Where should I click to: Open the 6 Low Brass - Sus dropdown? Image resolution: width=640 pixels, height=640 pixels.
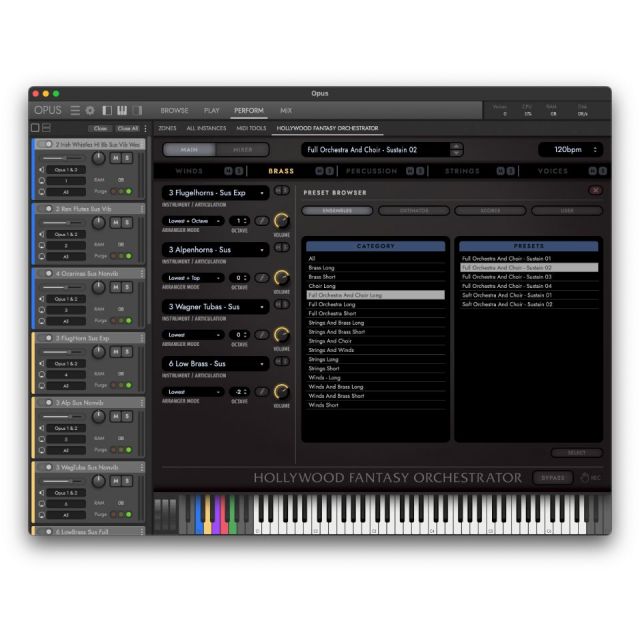click(216, 364)
